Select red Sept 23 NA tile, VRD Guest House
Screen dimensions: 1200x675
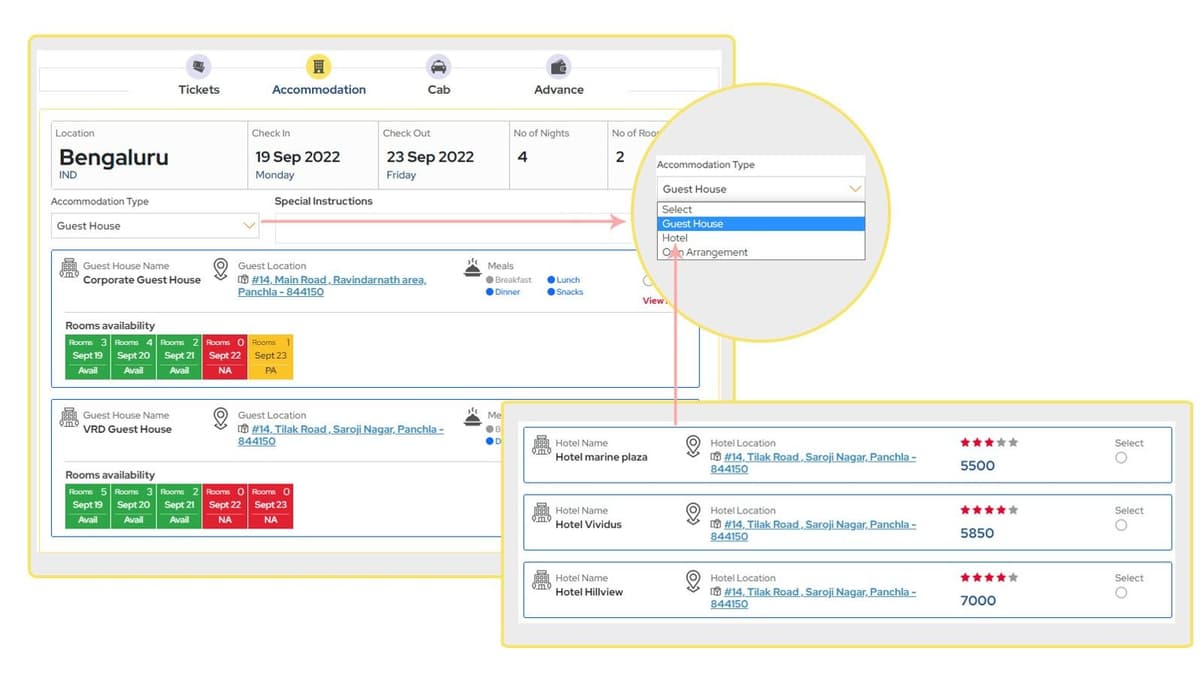(270, 506)
